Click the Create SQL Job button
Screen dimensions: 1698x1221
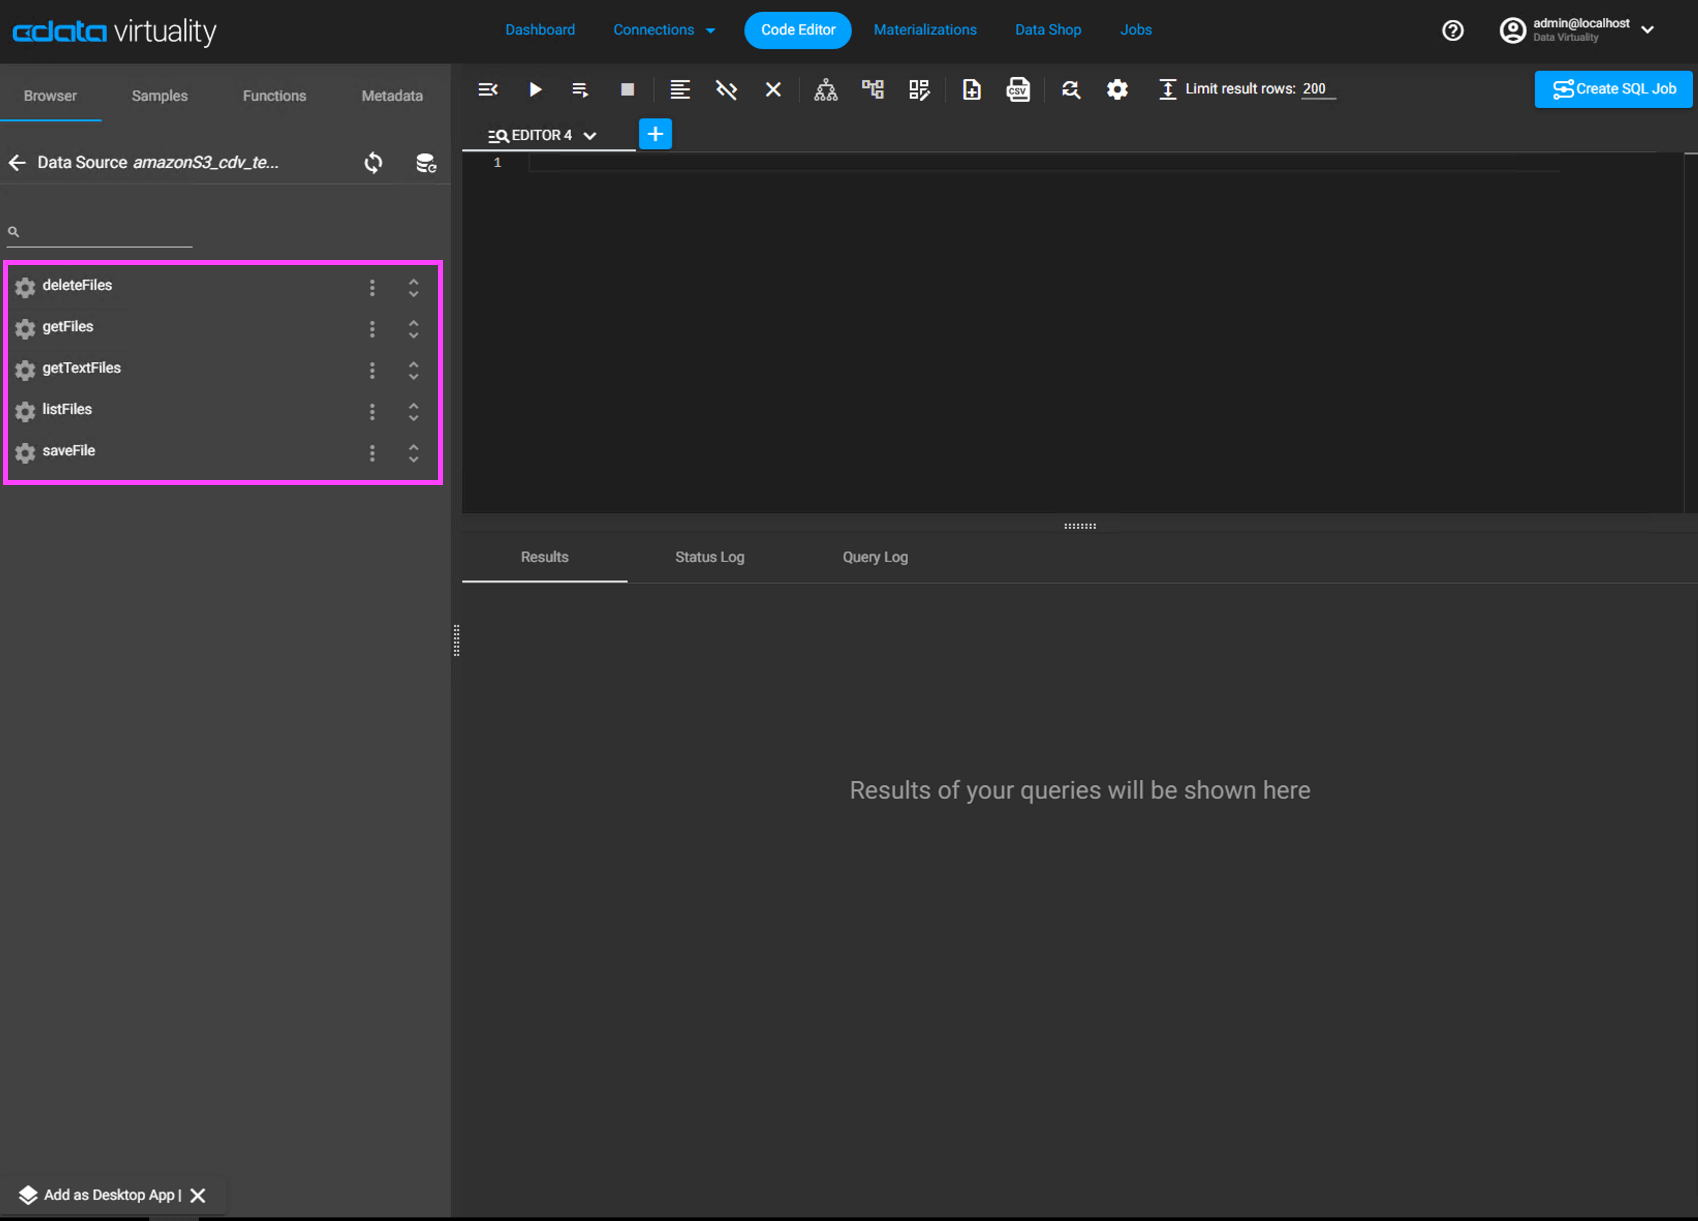[1613, 89]
